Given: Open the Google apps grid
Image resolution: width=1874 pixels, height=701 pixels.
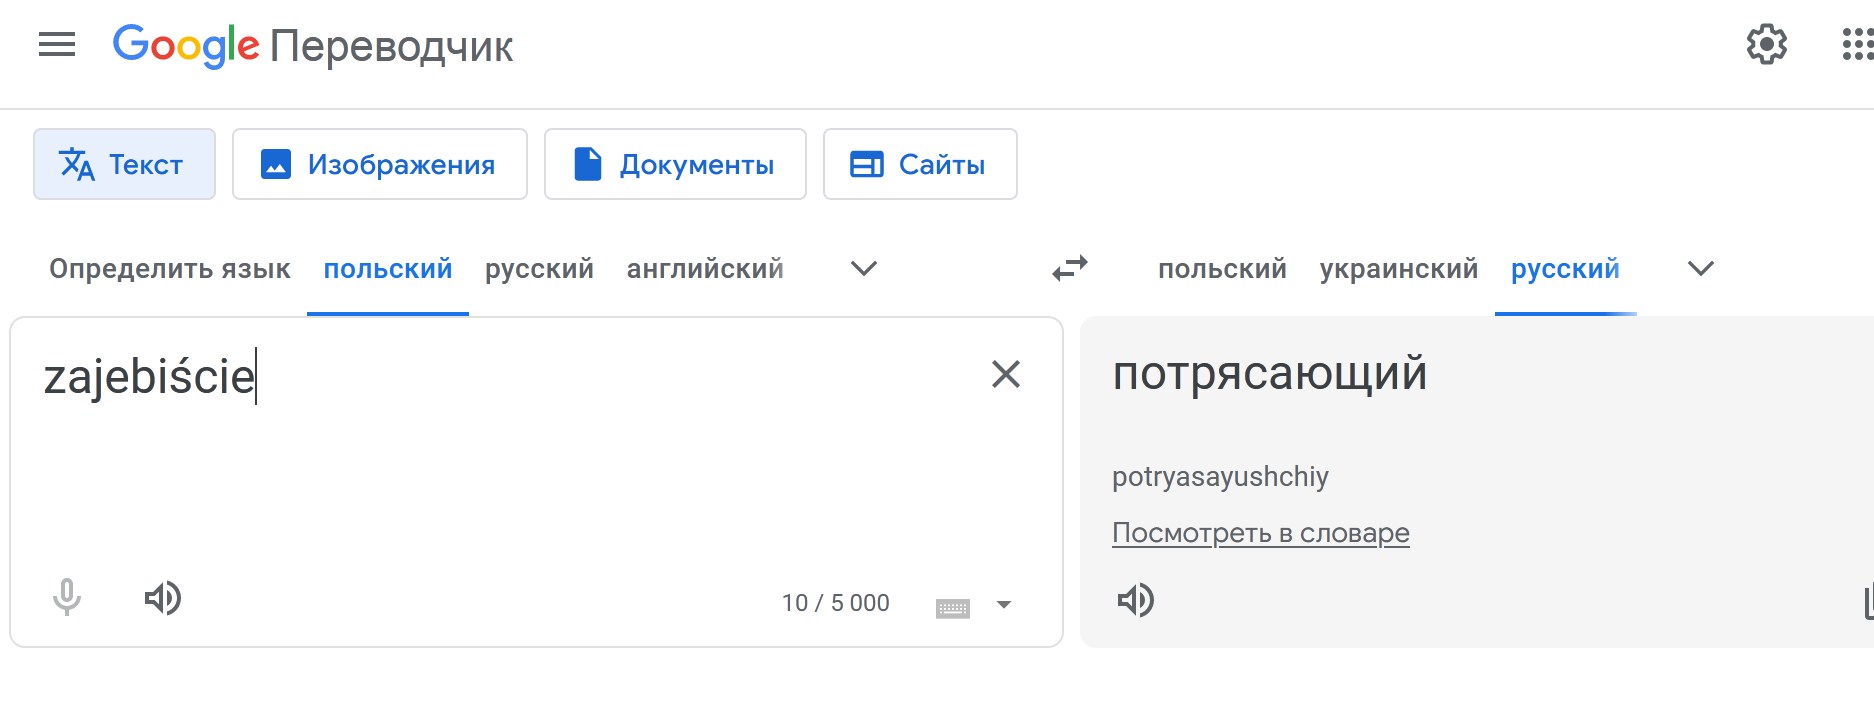Looking at the screenshot, I should (x=1857, y=45).
